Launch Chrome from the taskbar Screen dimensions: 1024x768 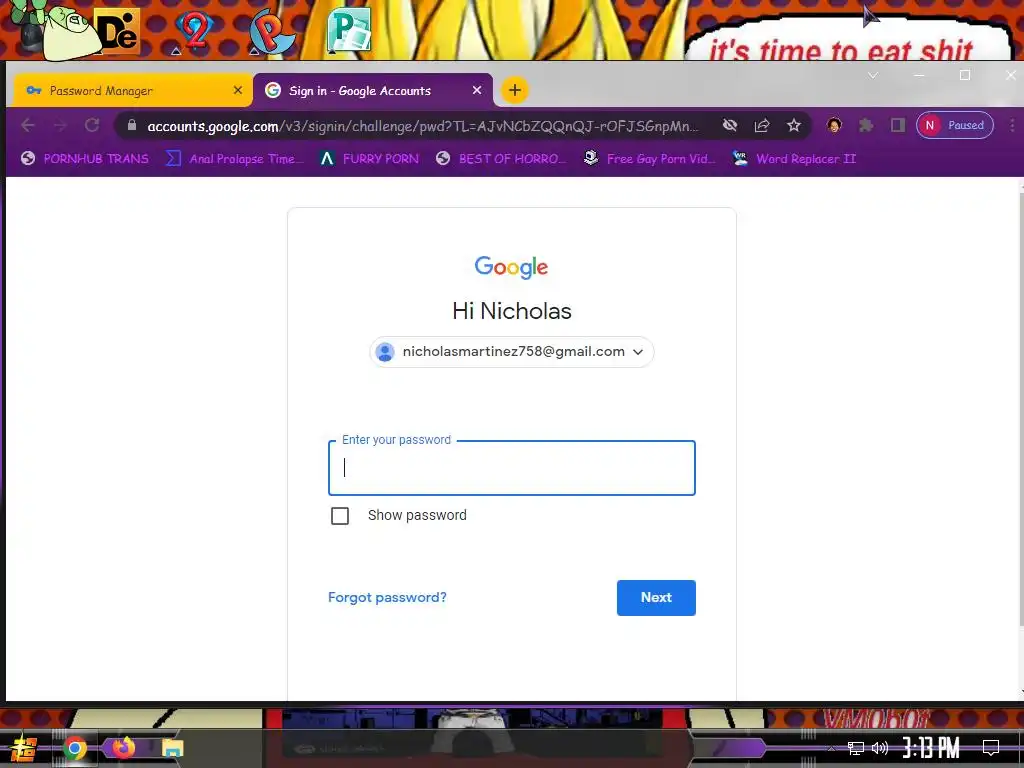click(x=74, y=748)
